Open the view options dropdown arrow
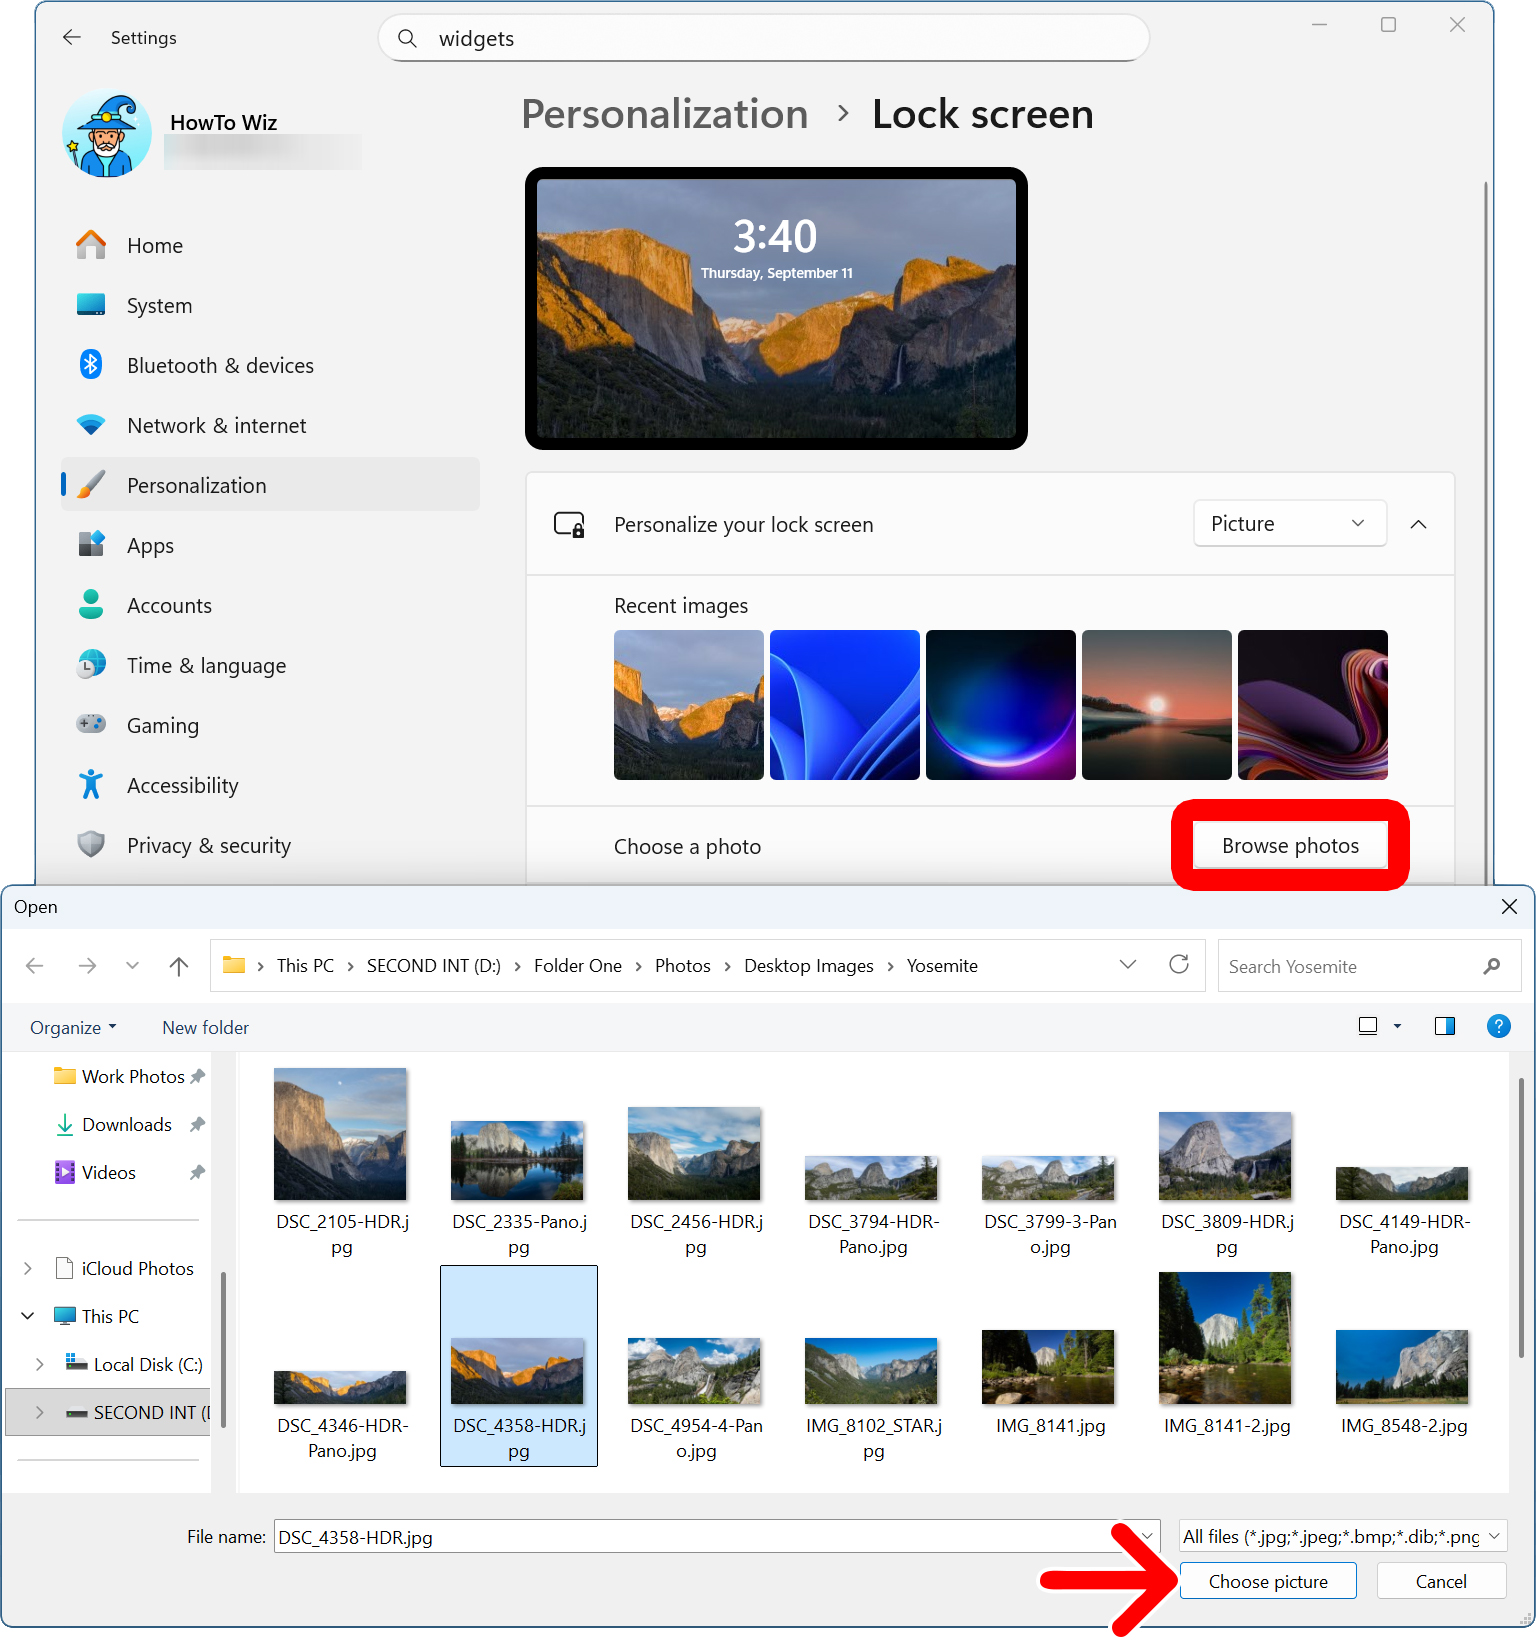Screen dimensions: 1536x1640 [1397, 1026]
